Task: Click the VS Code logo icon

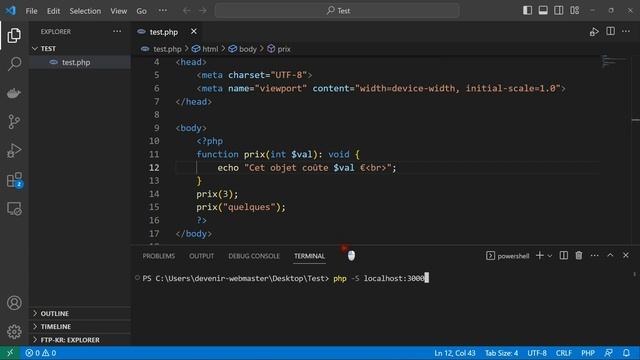Action: click(x=11, y=11)
